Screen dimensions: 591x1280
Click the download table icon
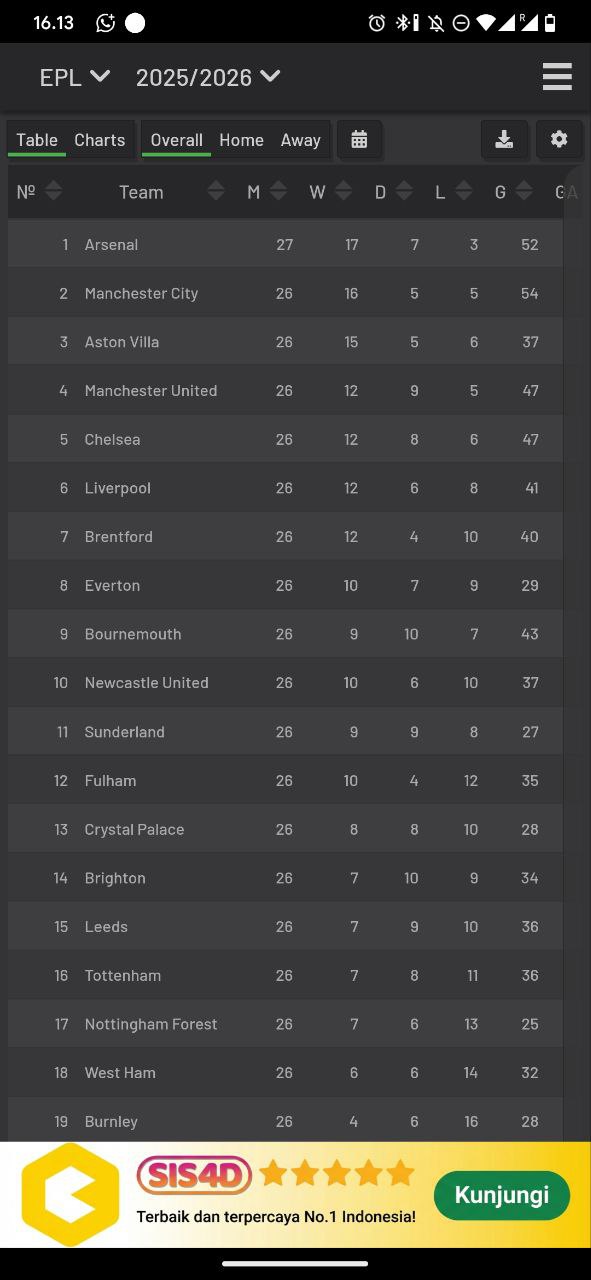coord(505,140)
